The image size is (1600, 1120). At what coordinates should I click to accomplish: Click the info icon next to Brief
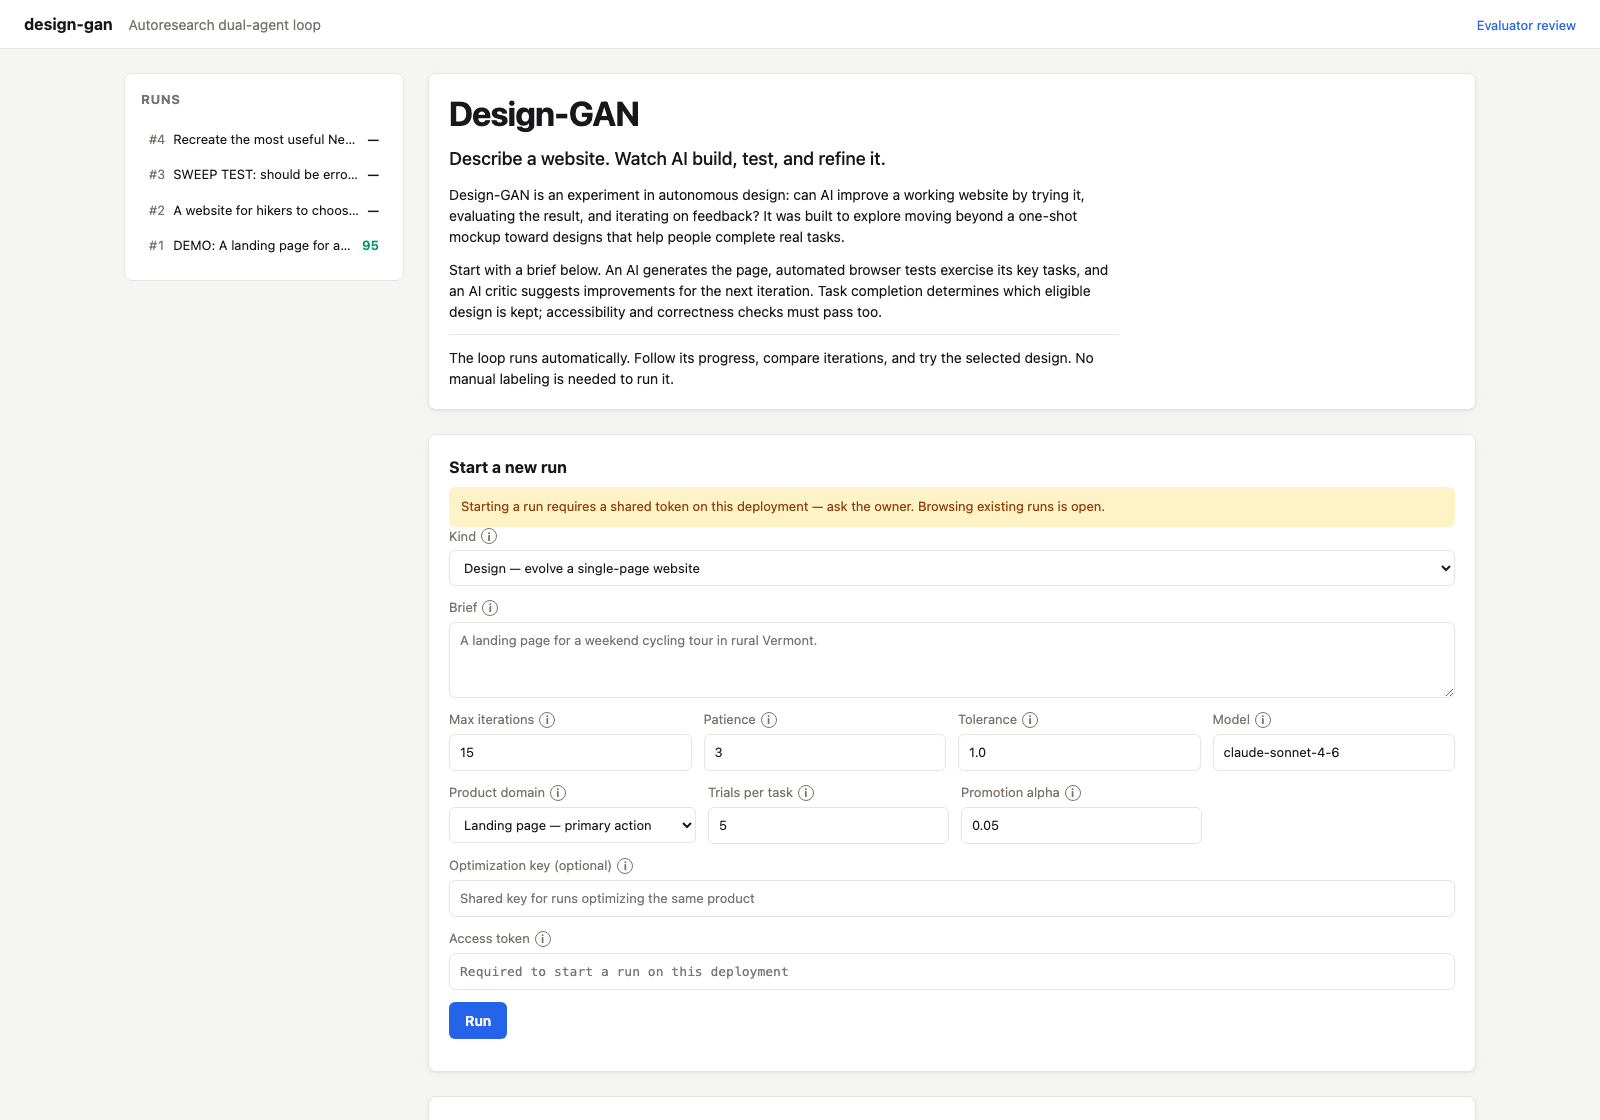pyautogui.click(x=490, y=607)
